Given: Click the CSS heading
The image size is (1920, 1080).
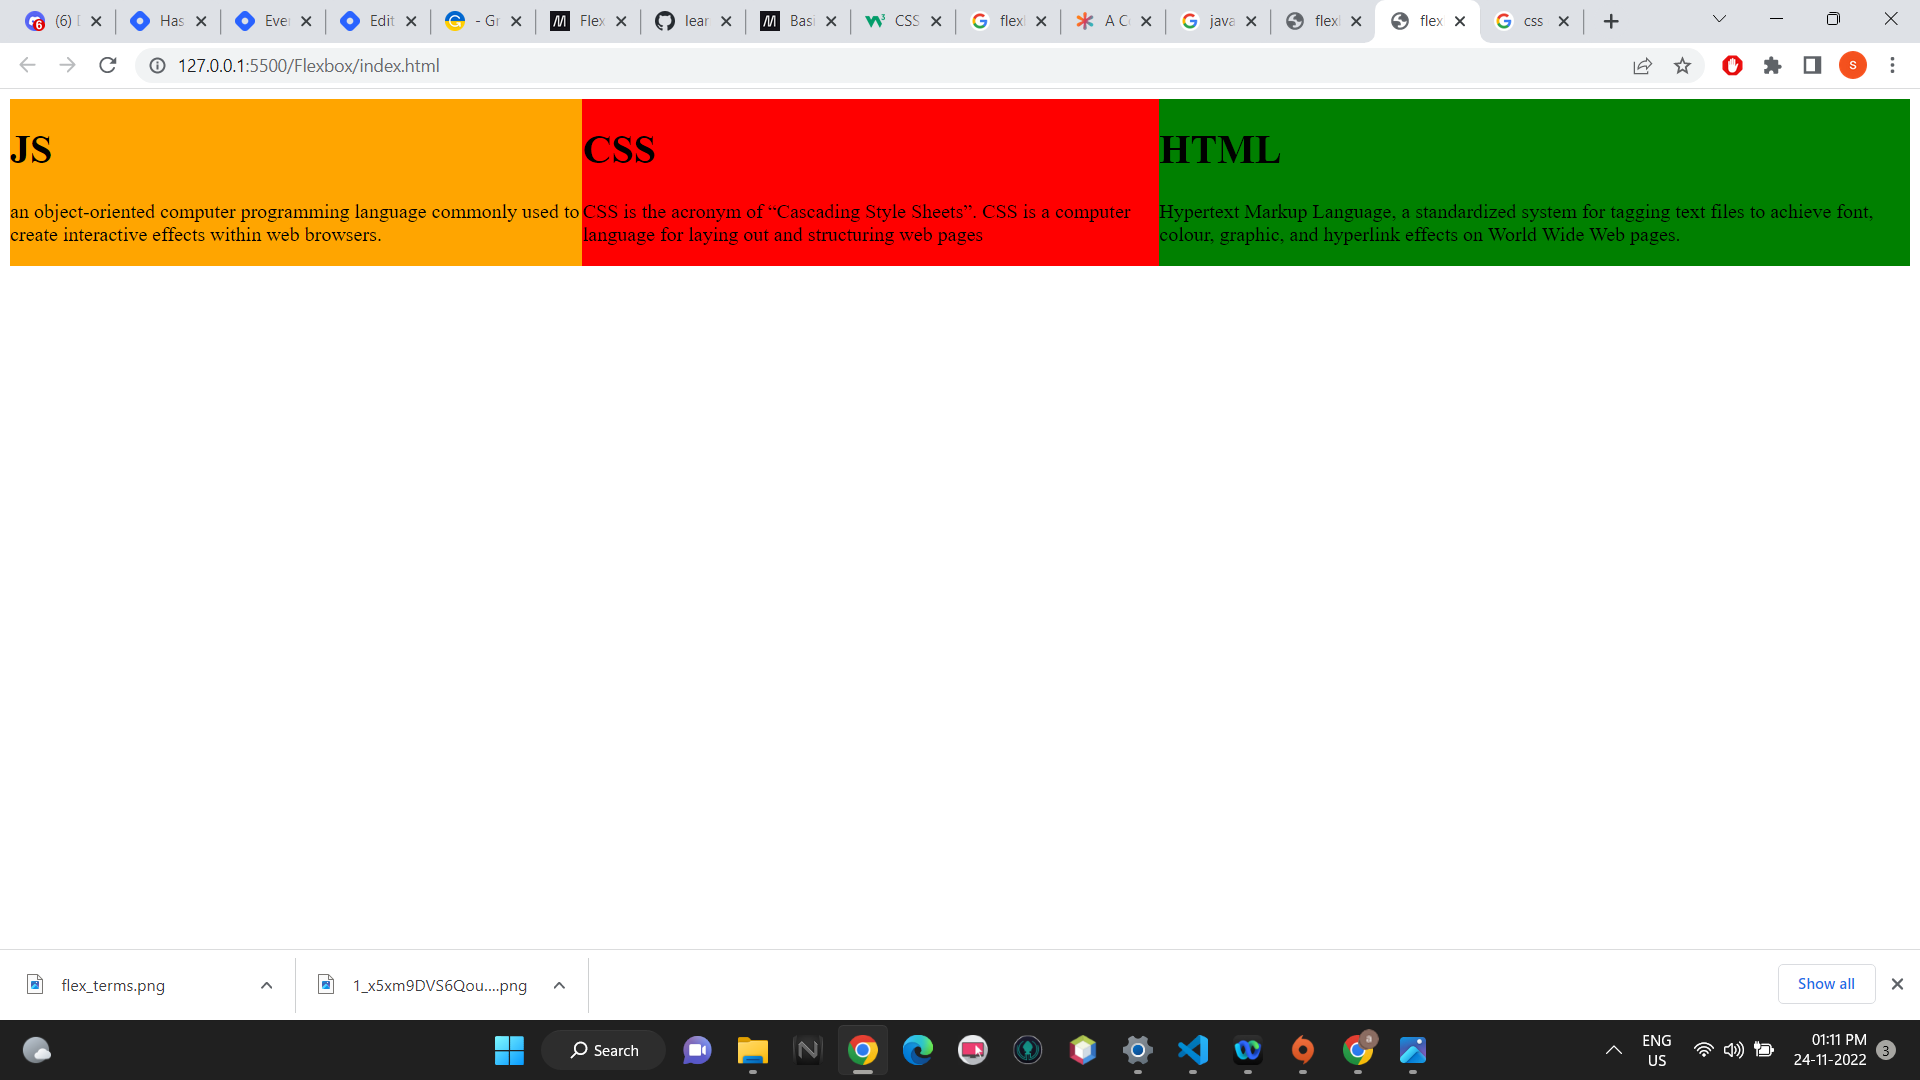Looking at the screenshot, I should [619, 150].
